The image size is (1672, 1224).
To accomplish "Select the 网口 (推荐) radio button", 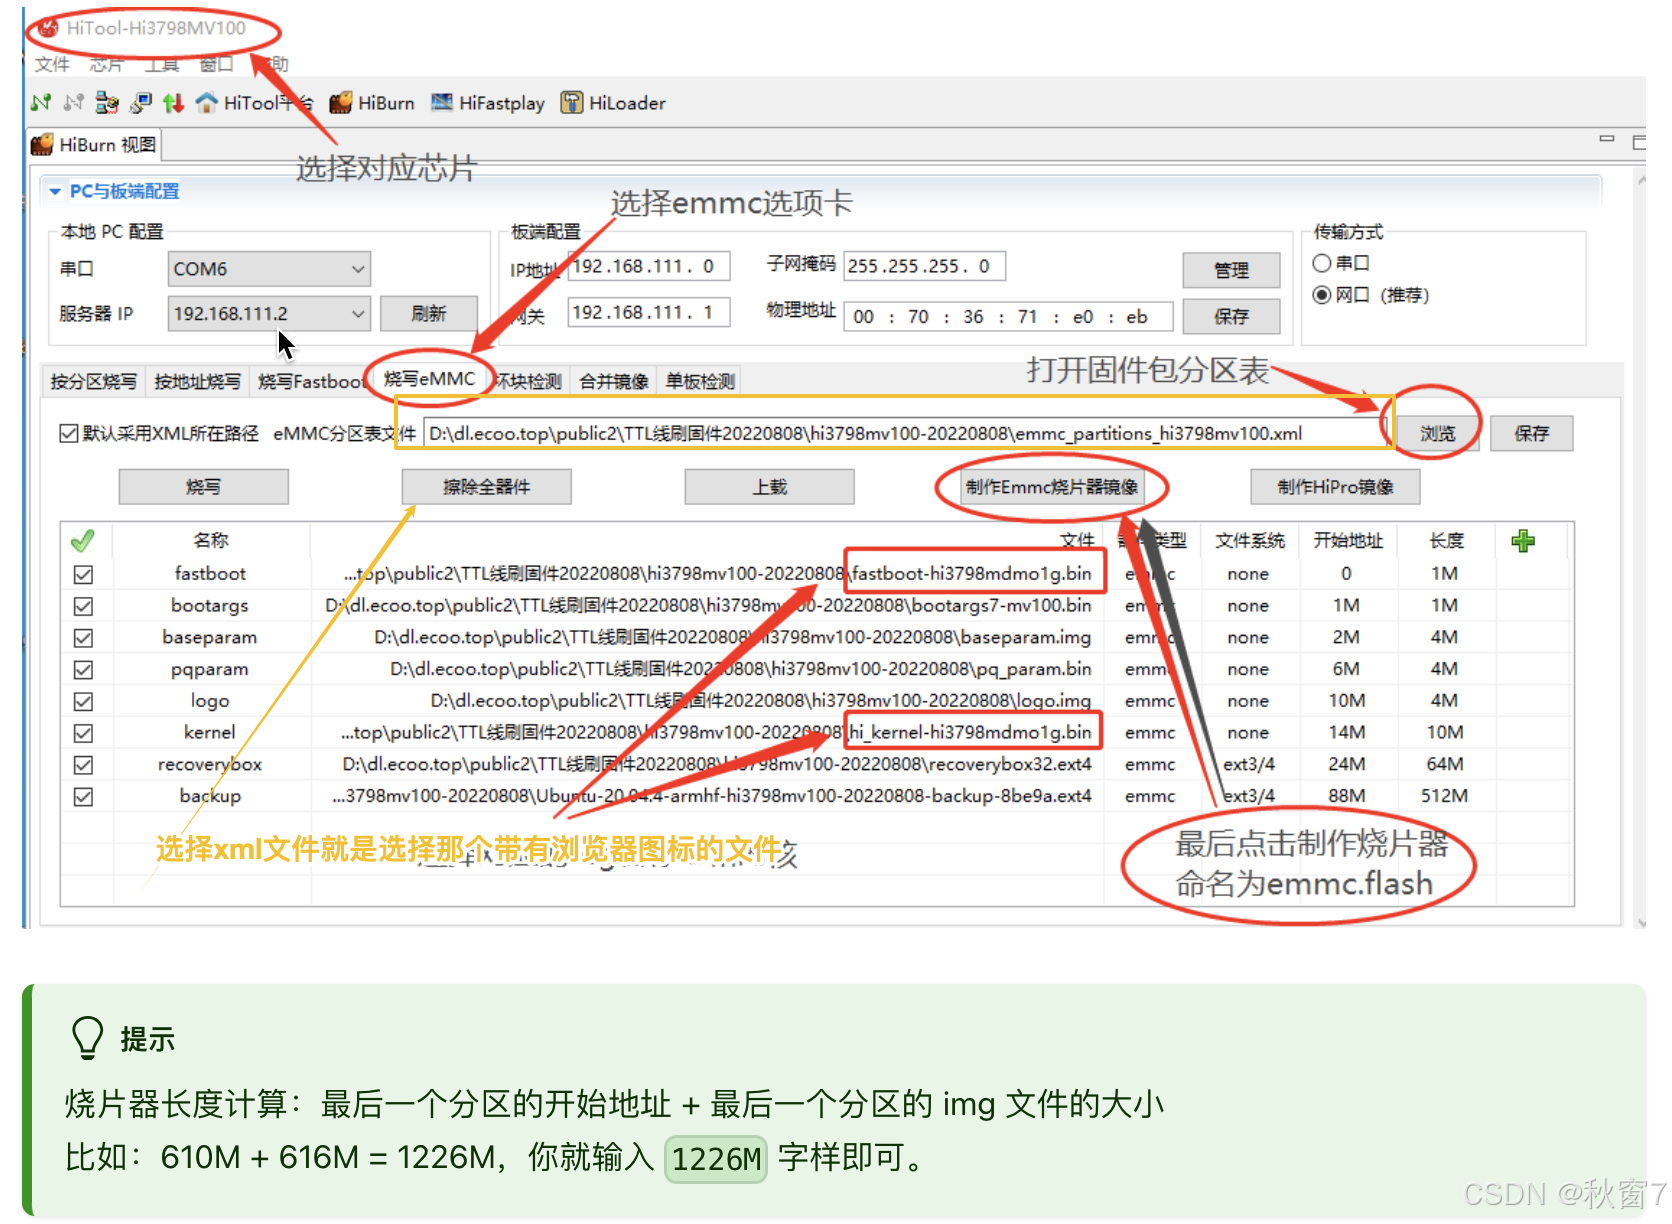I will (1322, 295).
